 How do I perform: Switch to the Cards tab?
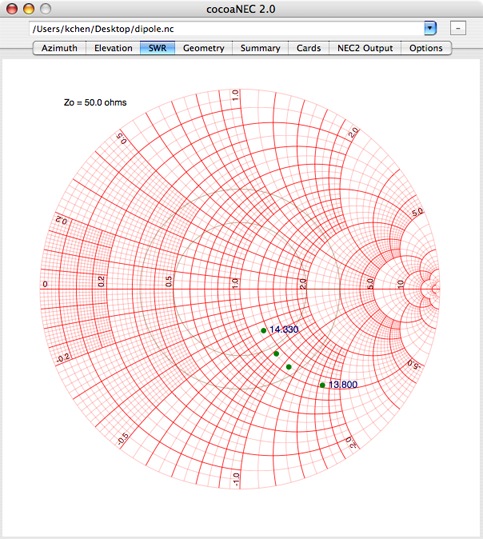click(x=309, y=48)
